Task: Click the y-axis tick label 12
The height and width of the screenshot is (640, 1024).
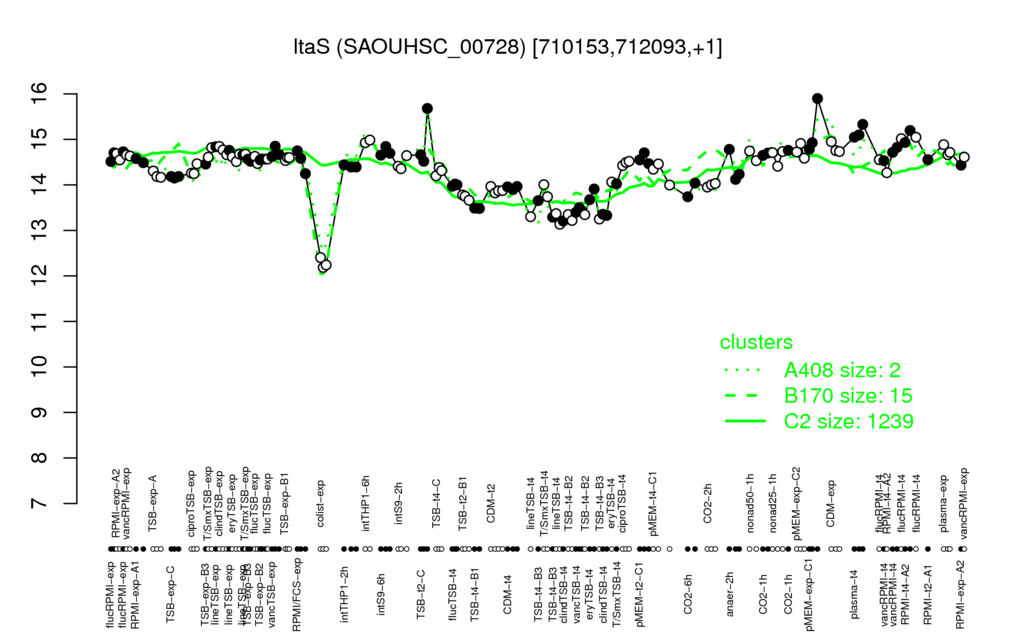Action: coord(40,276)
